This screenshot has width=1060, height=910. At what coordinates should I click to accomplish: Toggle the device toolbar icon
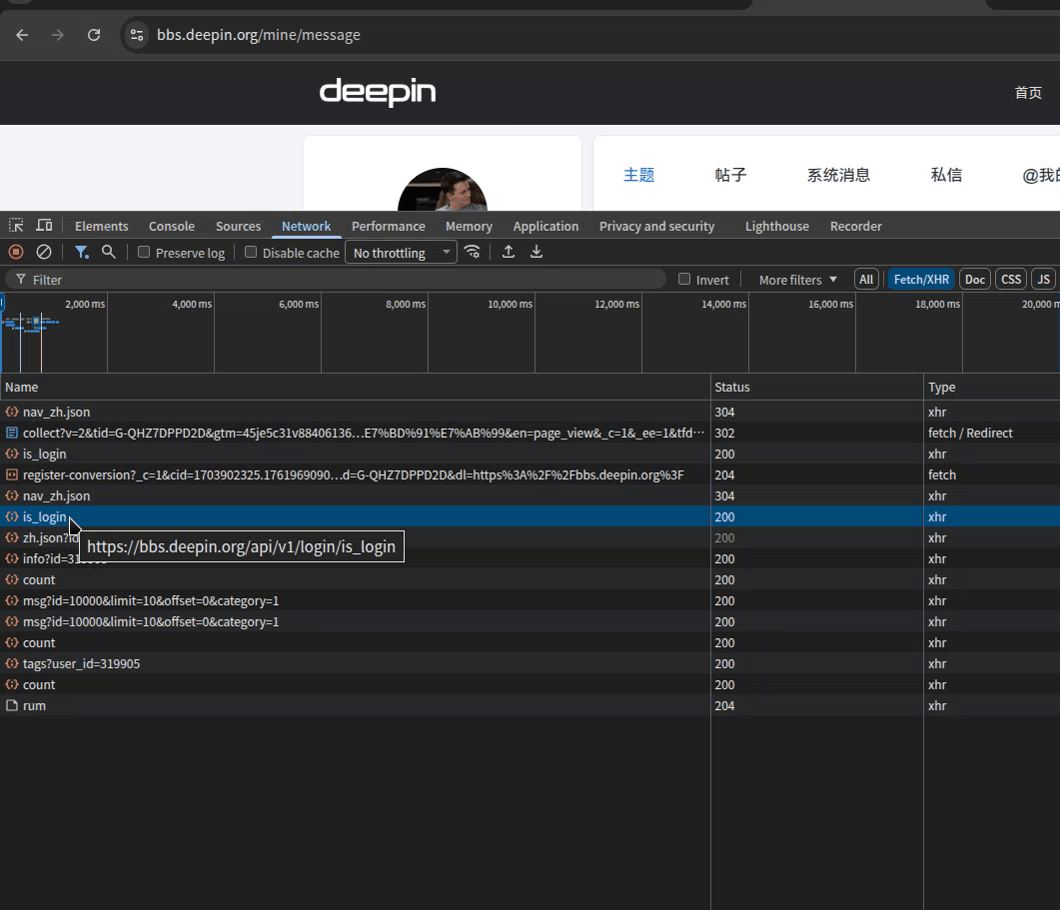click(44, 226)
